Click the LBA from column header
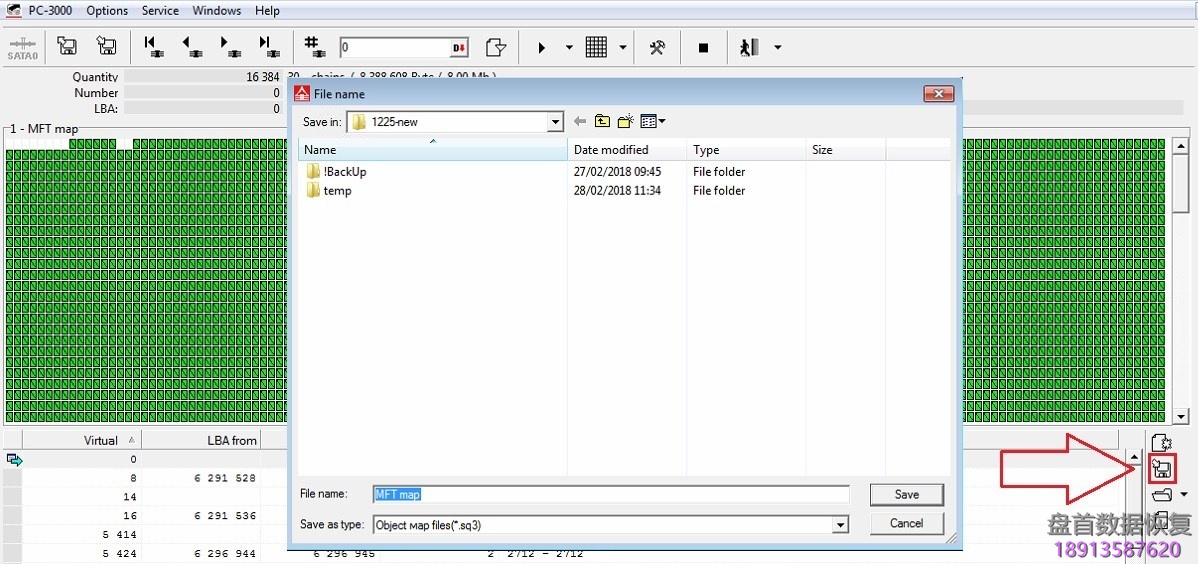Screen dimensions: 1198x564 tap(201, 440)
